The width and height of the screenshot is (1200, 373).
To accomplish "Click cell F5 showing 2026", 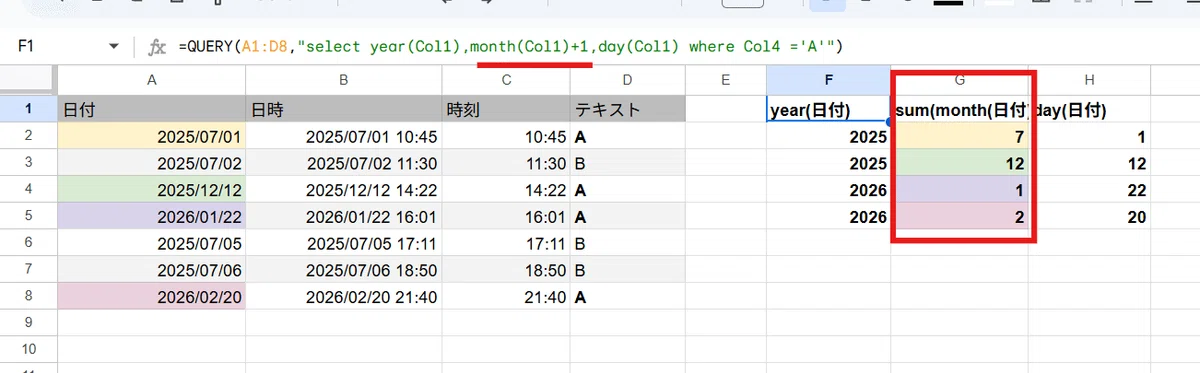I will (828, 216).
